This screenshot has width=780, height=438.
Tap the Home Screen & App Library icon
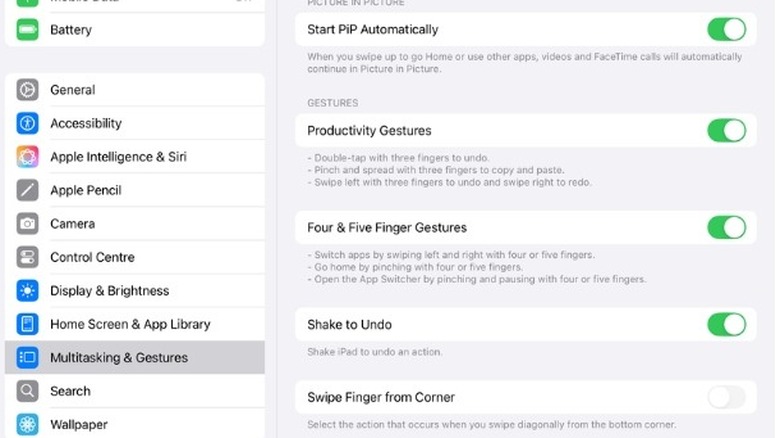28,324
